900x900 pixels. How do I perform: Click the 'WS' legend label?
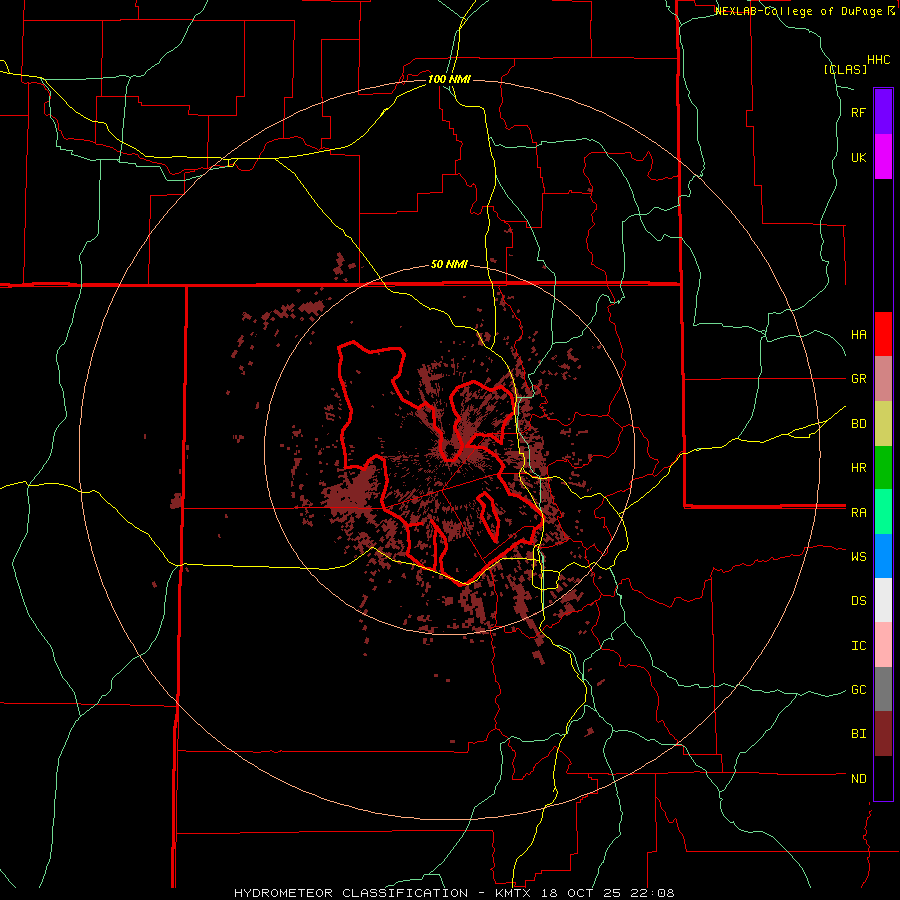pyautogui.click(x=858, y=556)
